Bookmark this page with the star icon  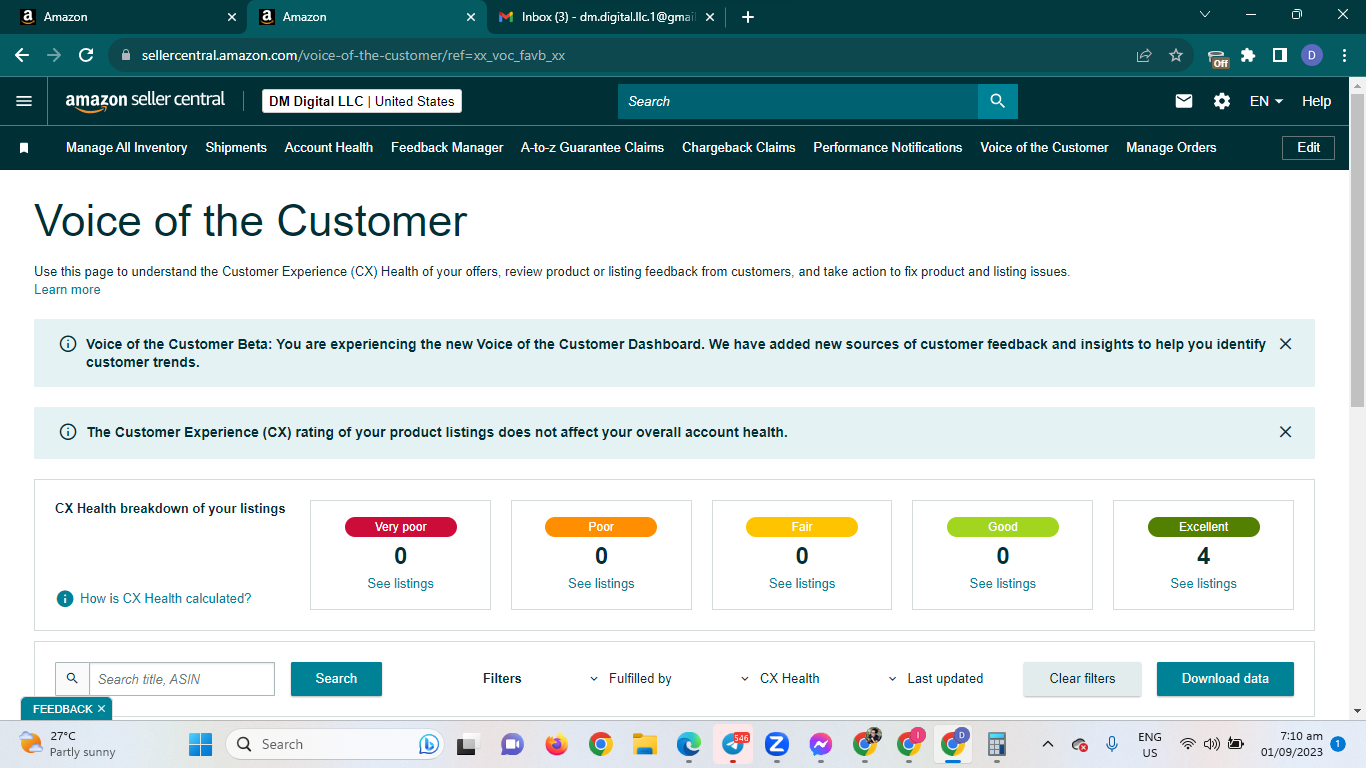(1176, 56)
